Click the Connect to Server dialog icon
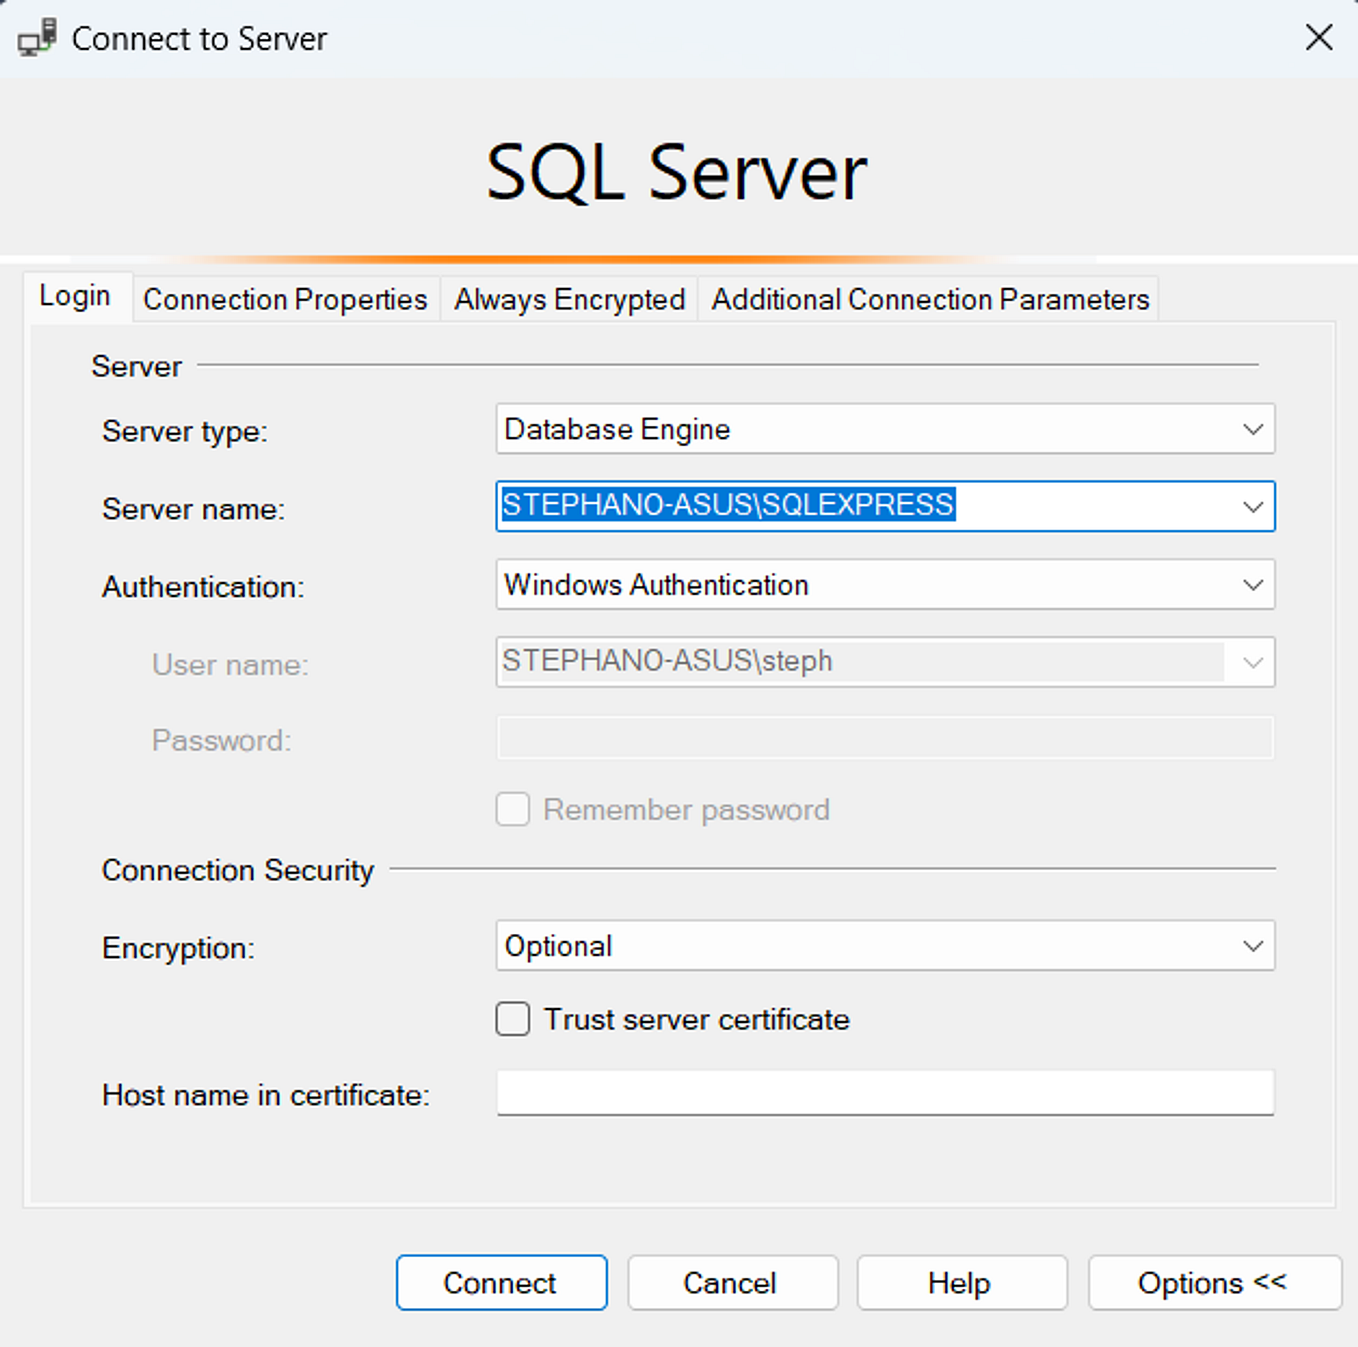This screenshot has width=1358, height=1347. pyautogui.click(x=35, y=37)
